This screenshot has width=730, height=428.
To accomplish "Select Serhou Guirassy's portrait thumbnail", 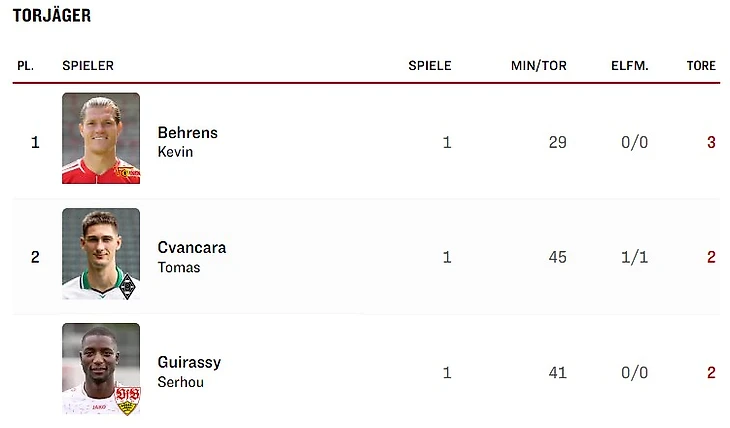I will (x=100, y=368).
